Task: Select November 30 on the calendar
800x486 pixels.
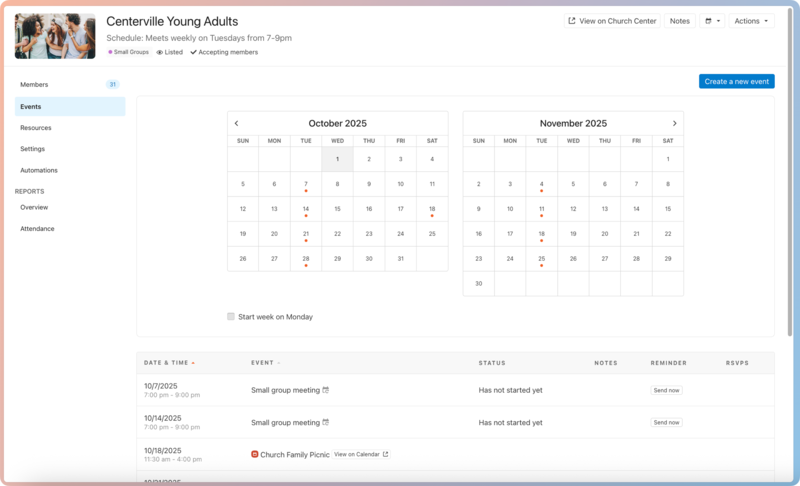Action: [479, 284]
